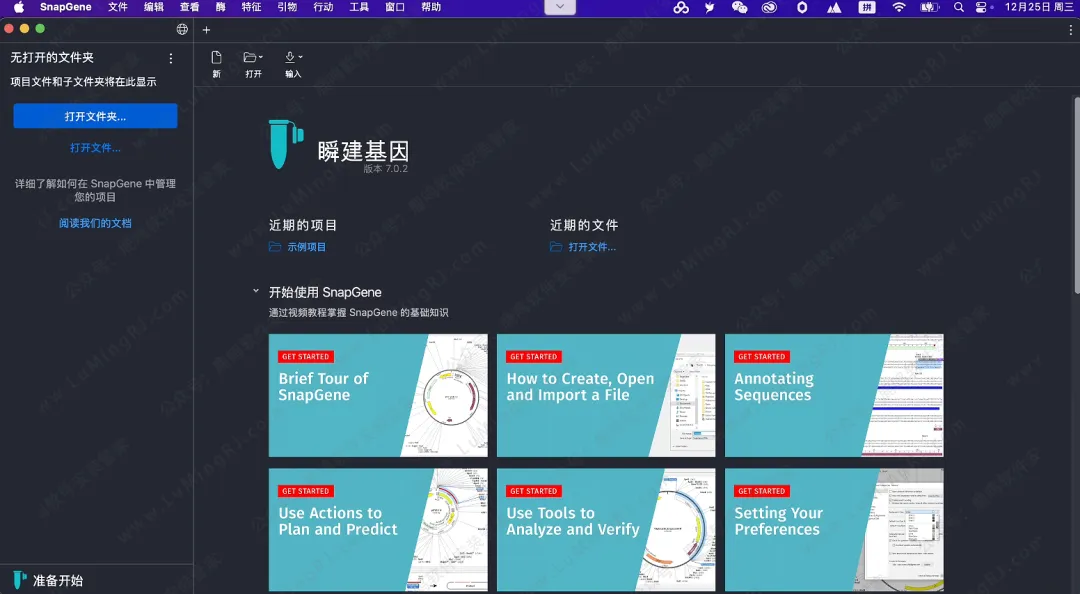This screenshot has width=1080, height=594.
Task: Open Spotlight search in the menu bar
Action: (x=957, y=8)
